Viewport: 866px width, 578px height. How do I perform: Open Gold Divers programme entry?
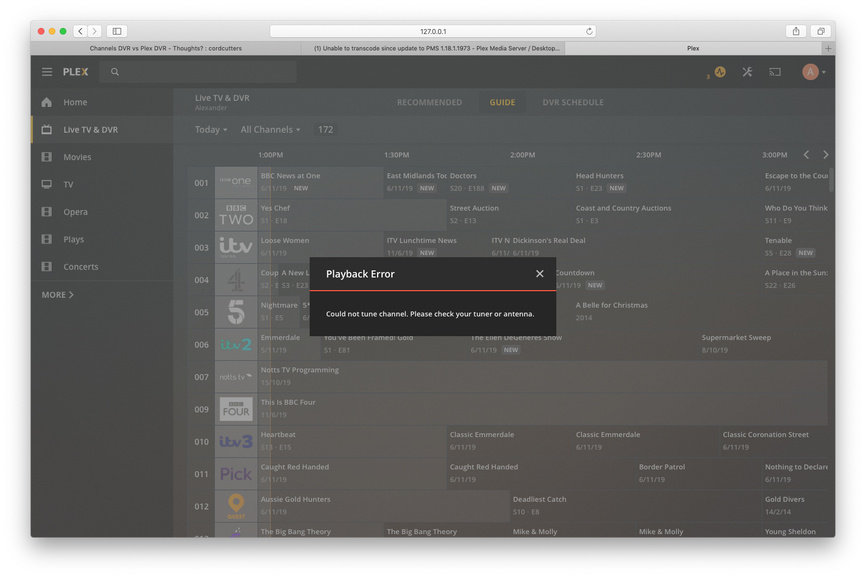point(795,506)
